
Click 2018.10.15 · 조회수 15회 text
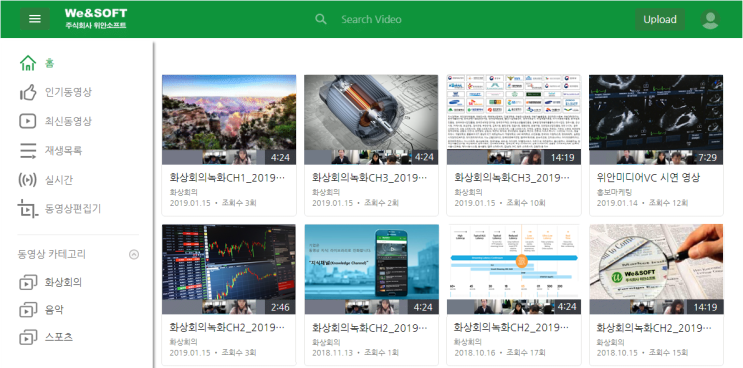click(x=642, y=353)
